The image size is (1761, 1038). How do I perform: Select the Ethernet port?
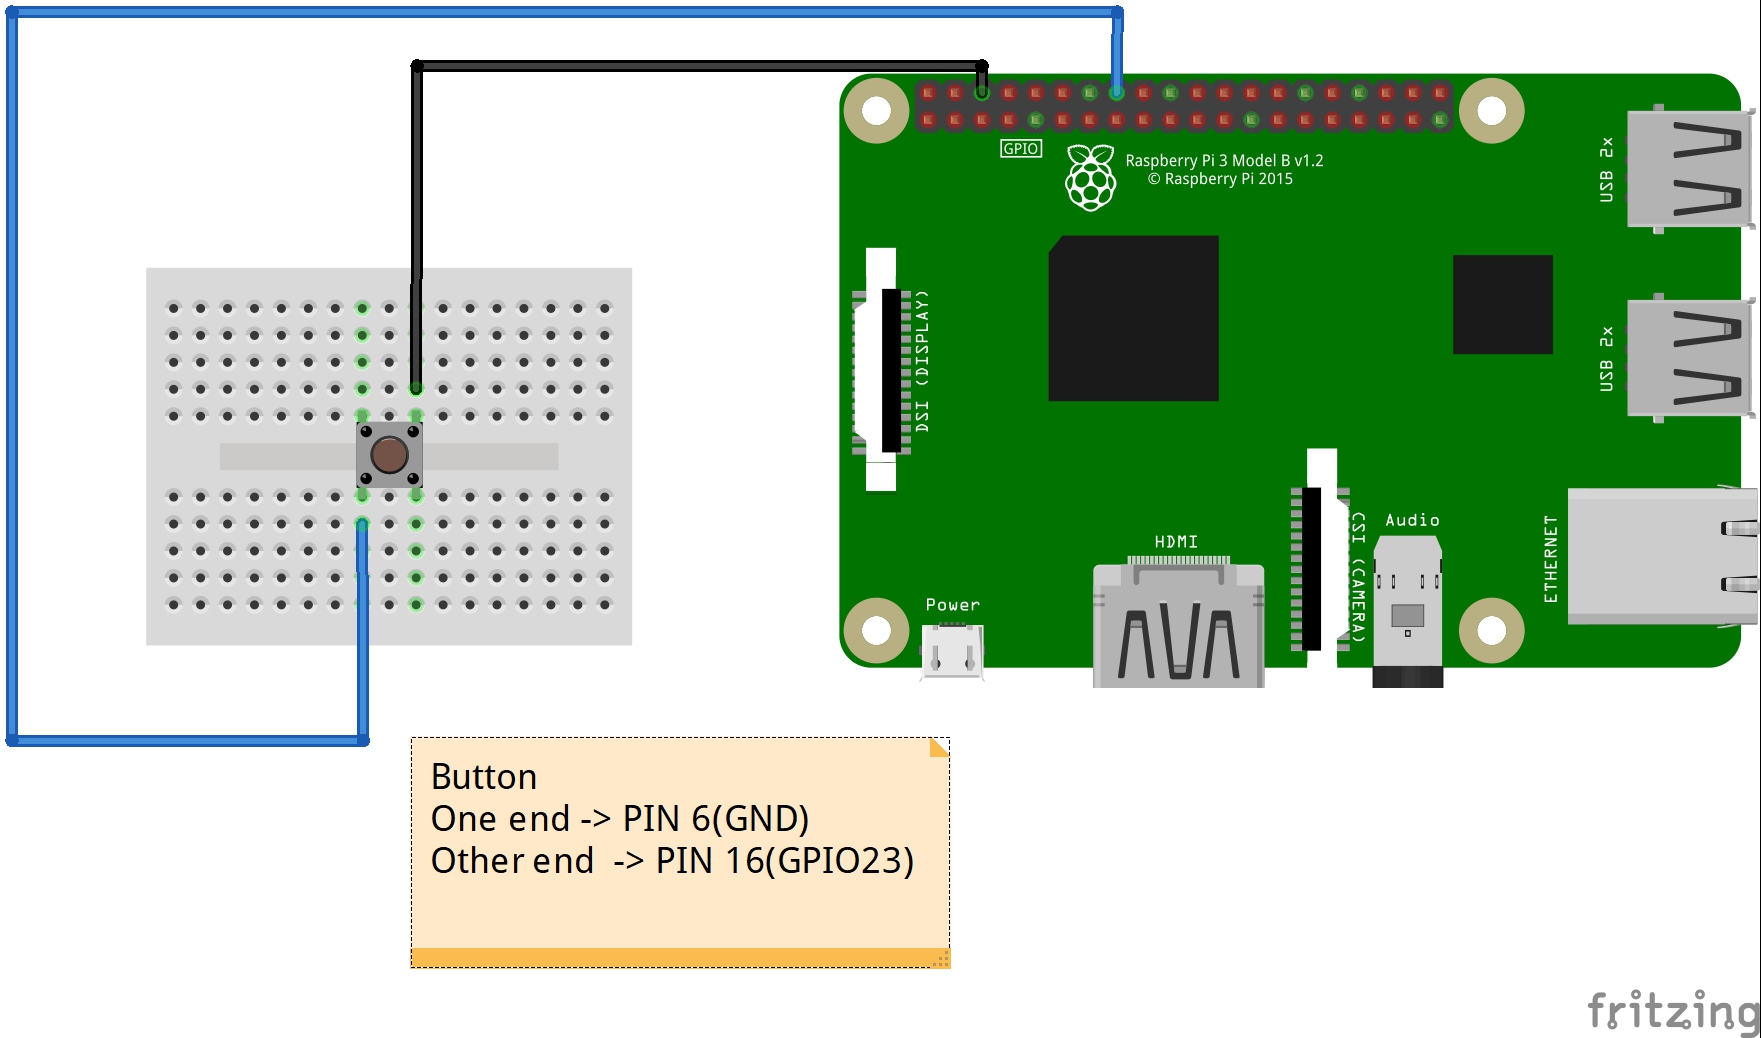pyautogui.click(x=1662, y=556)
